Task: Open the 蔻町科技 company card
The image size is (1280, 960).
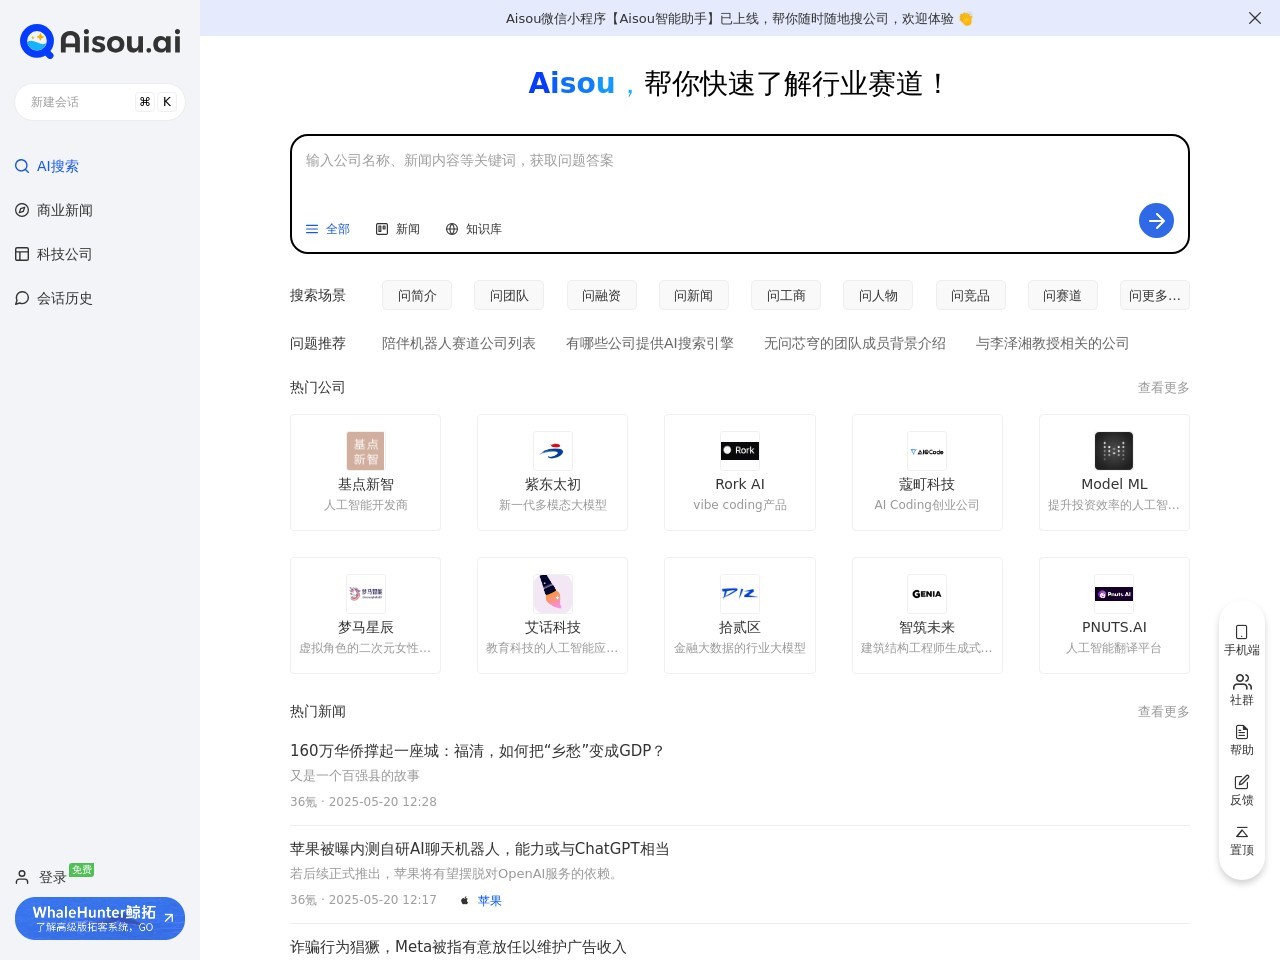Action: click(927, 472)
